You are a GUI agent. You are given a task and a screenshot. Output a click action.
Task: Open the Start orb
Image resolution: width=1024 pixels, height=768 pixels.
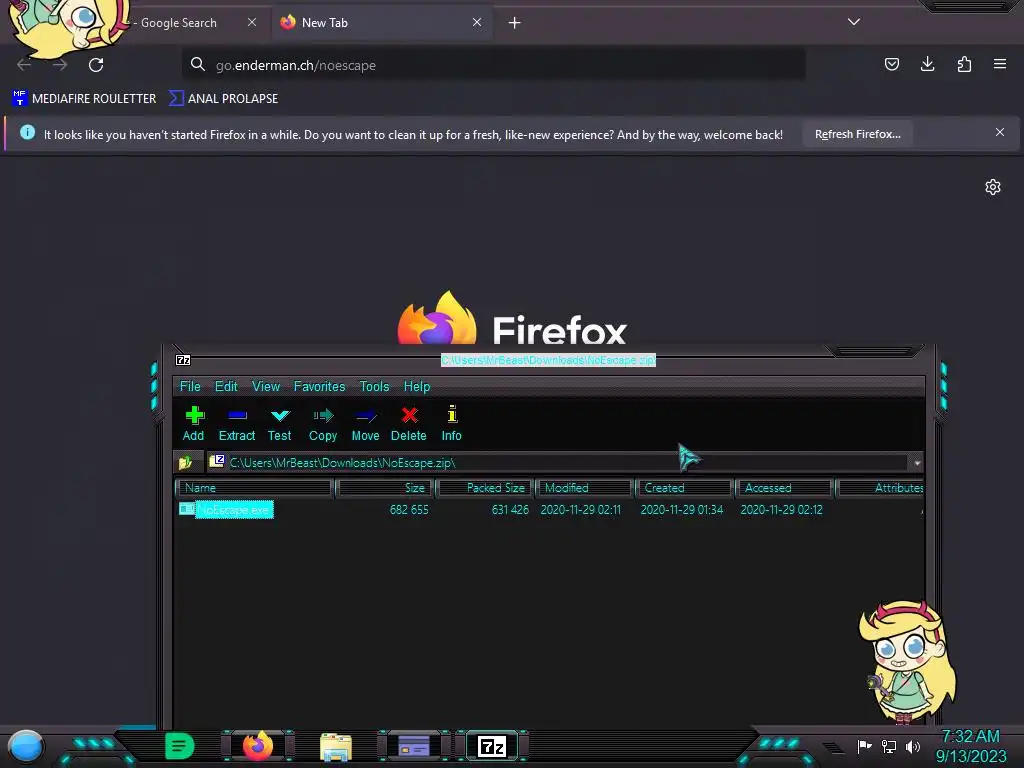click(26, 747)
